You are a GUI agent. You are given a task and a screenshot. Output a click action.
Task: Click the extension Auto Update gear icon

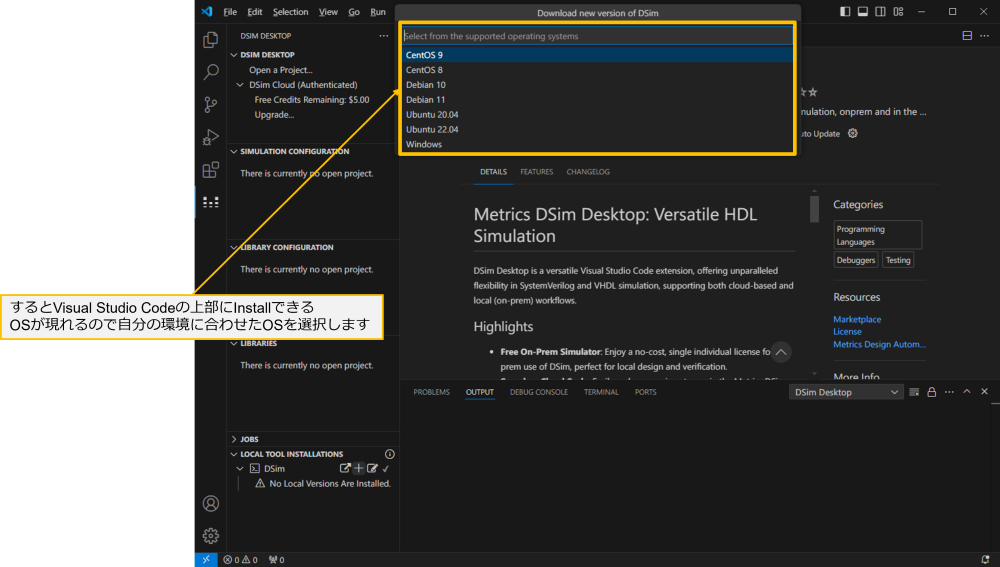tap(853, 133)
